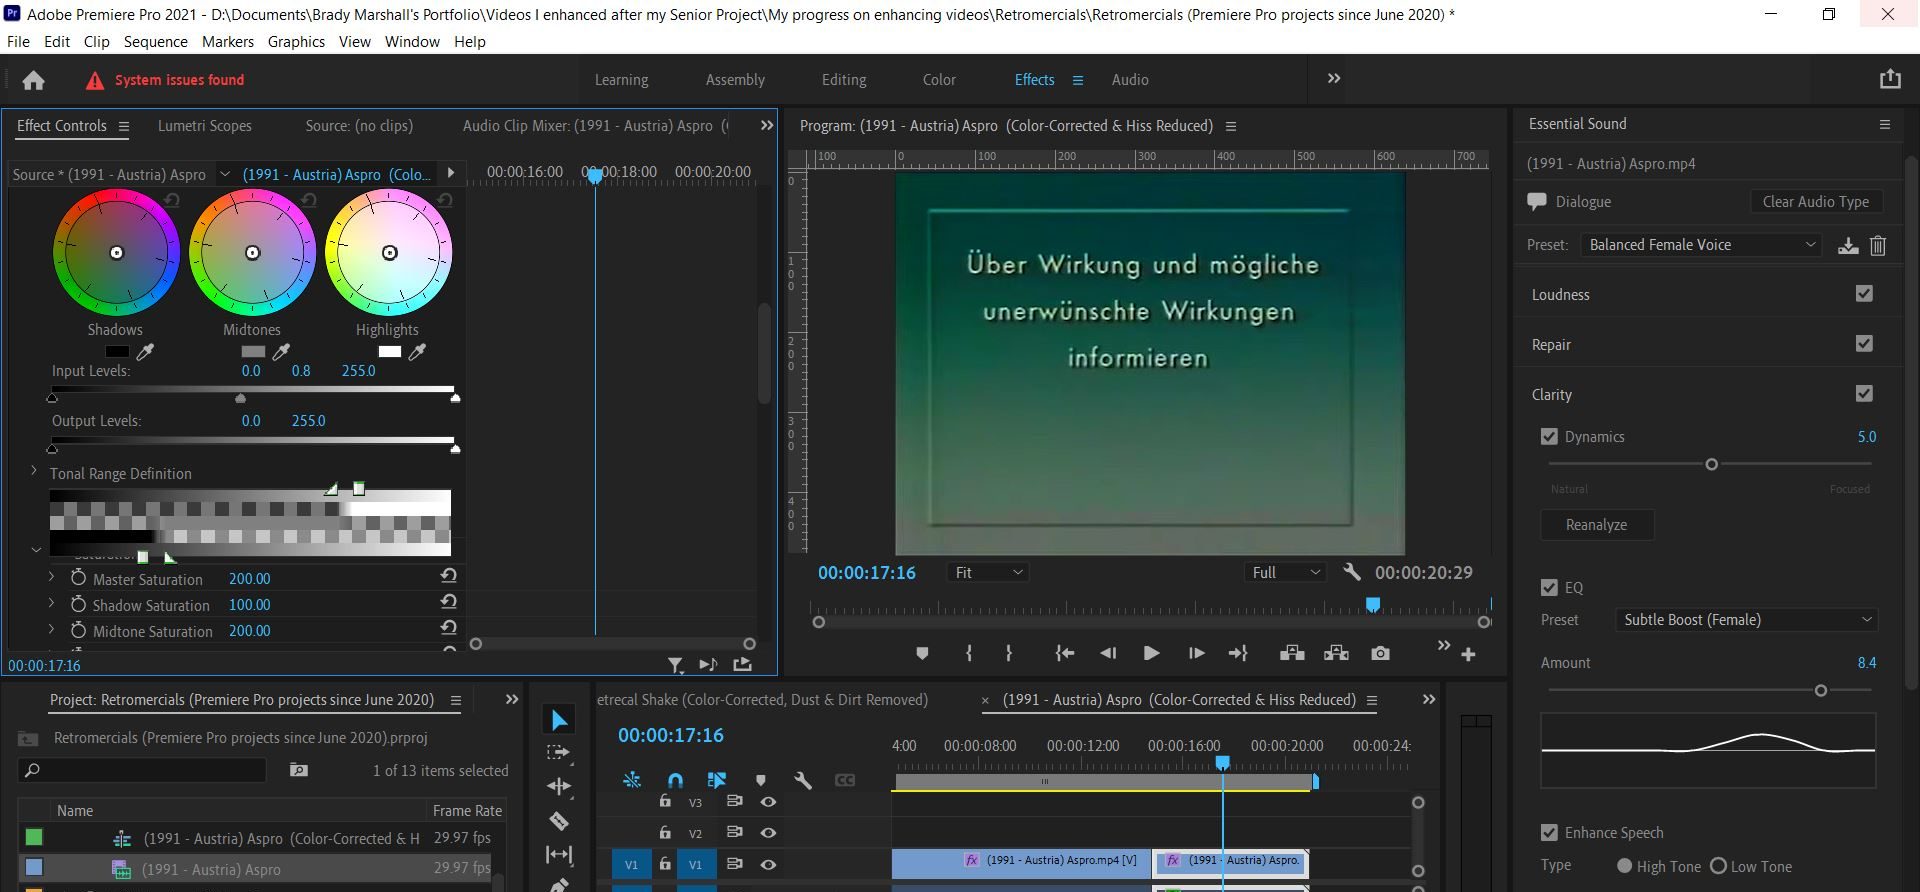Expand Tonal Range Definition

[34, 471]
